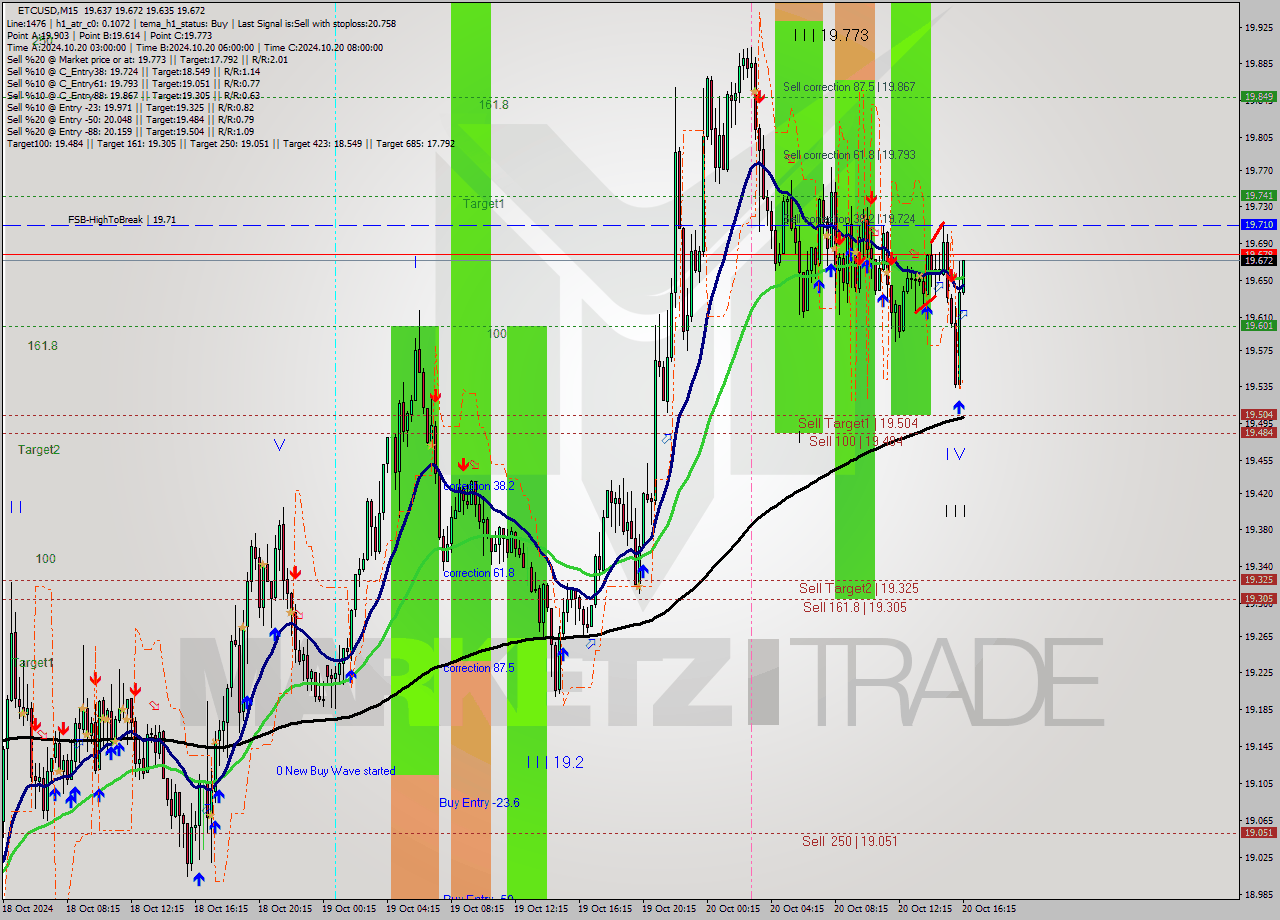Image resolution: width=1280 pixels, height=920 pixels.
Task: Click the blue 'correction 38.2' label
Action: tap(479, 486)
